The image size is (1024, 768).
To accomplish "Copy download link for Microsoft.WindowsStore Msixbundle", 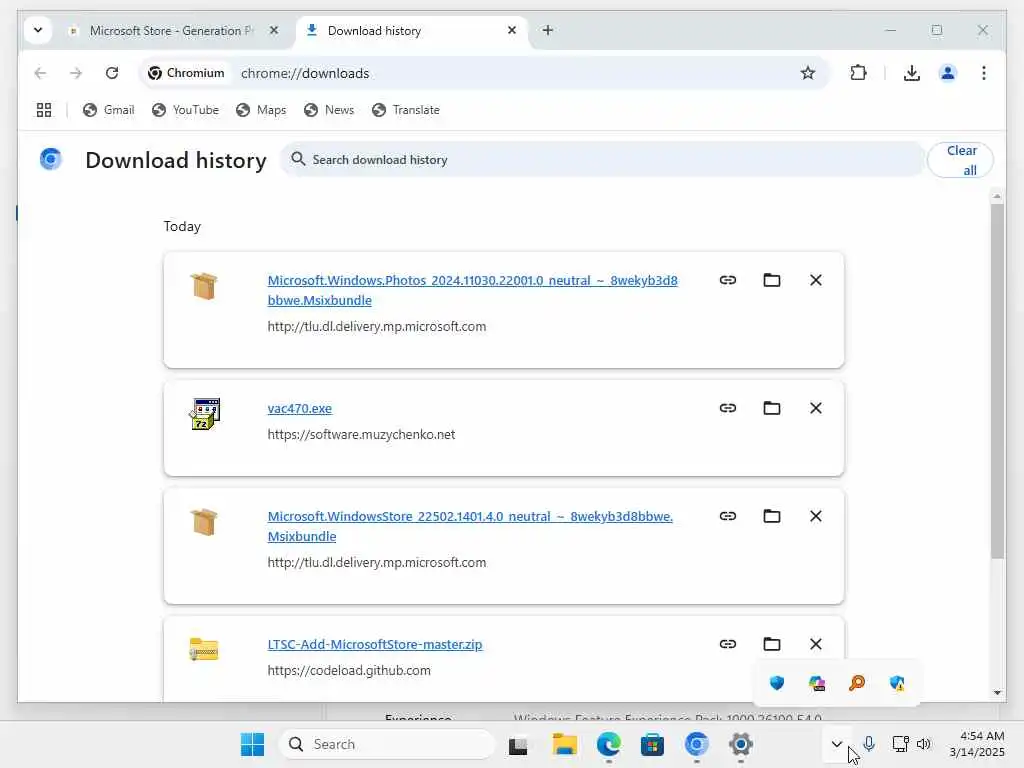I will tap(728, 516).
